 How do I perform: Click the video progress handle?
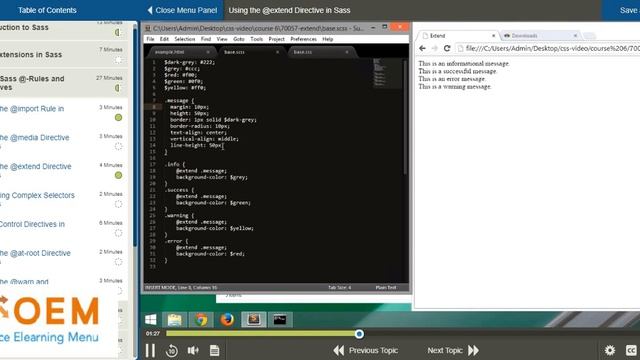[x=359, y=334]
